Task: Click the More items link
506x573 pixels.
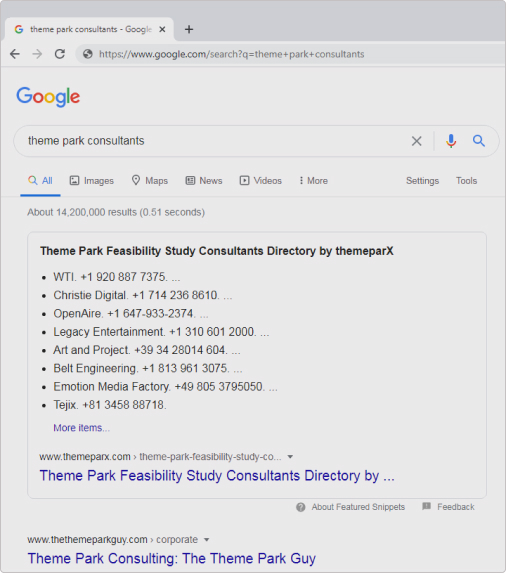Action: (81, 428)
